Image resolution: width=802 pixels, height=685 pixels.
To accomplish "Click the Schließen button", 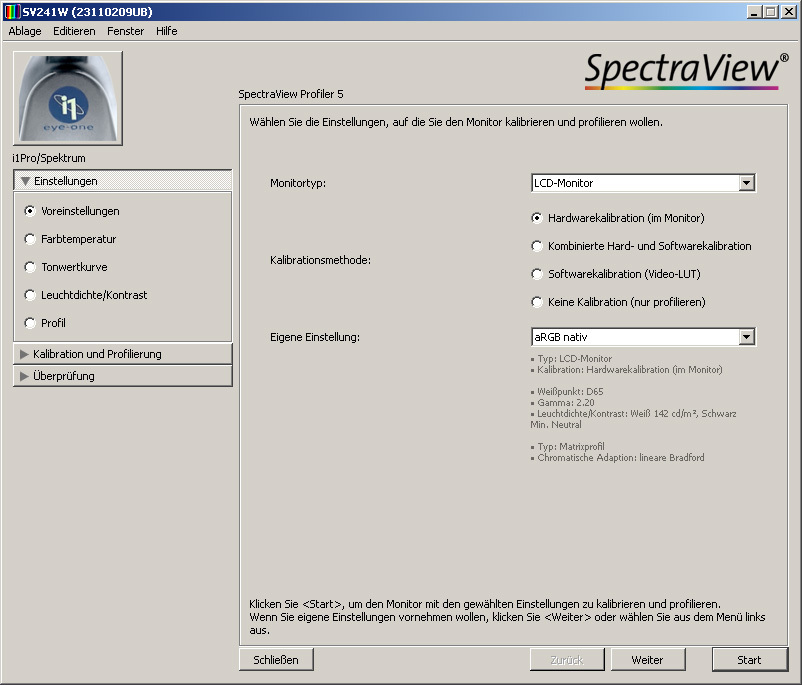I will [276, 660].
